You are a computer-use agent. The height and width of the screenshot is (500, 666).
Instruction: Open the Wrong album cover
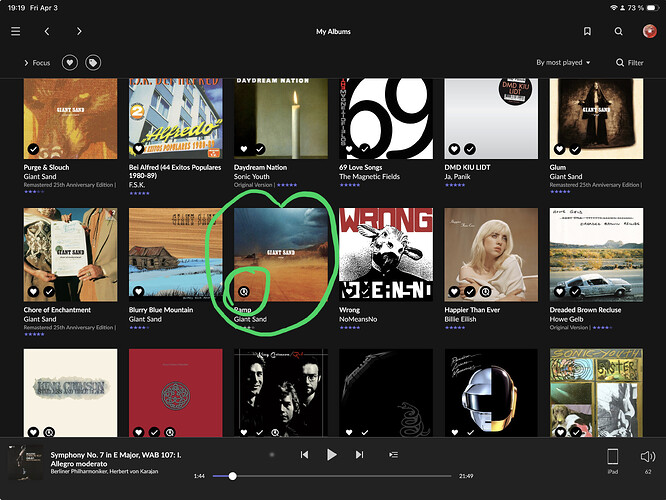(x=386, y=254)
